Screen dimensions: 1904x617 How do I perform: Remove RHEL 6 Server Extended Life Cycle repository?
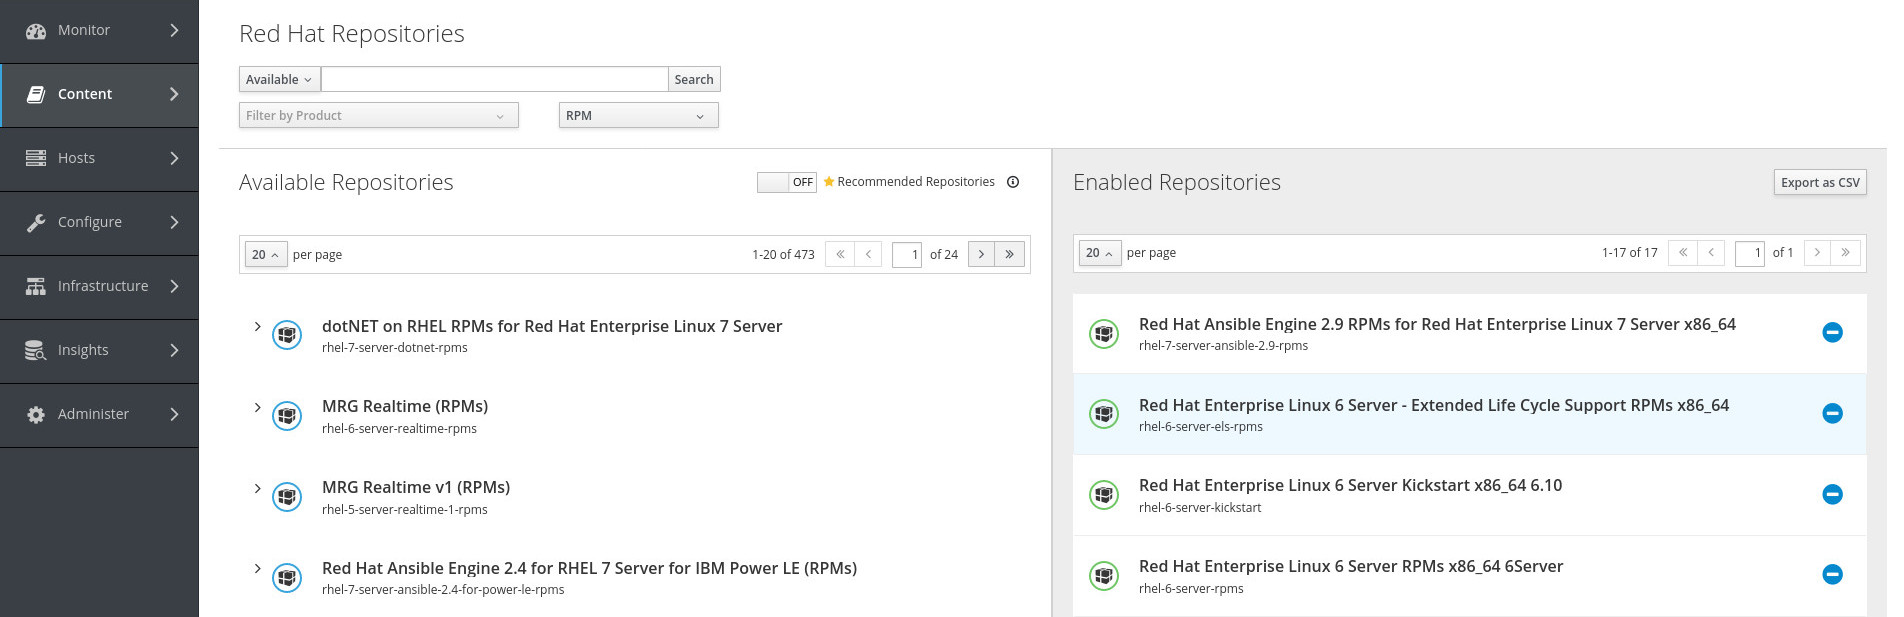pyautogui.click(x=1832, y=414)
